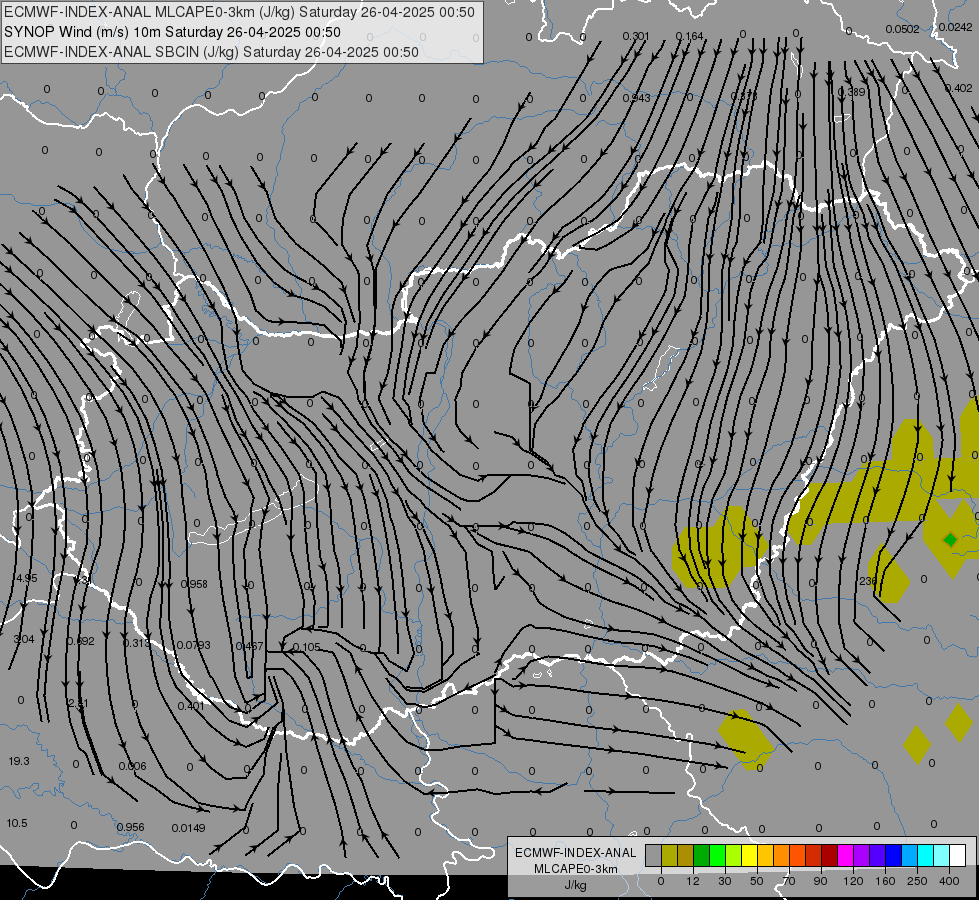The image size is (979, 900).
Task: Select the dark red legend swatch
Action: tap(829, 855)
